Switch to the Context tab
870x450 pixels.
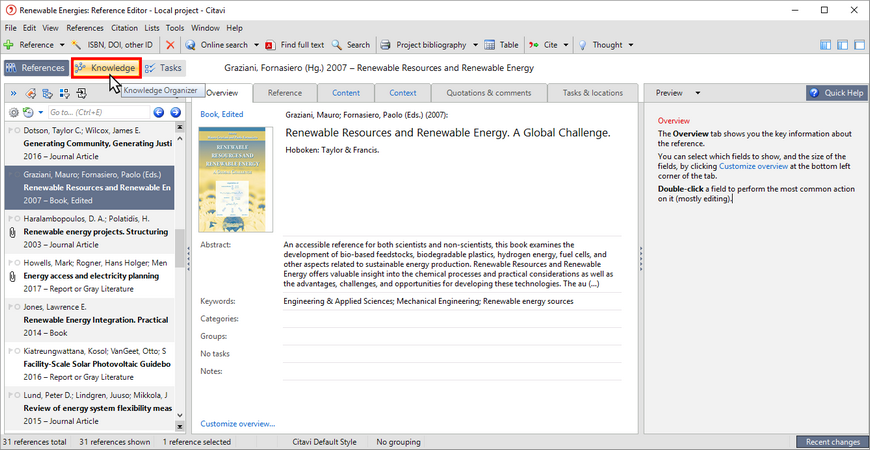(x=403, y=93)
